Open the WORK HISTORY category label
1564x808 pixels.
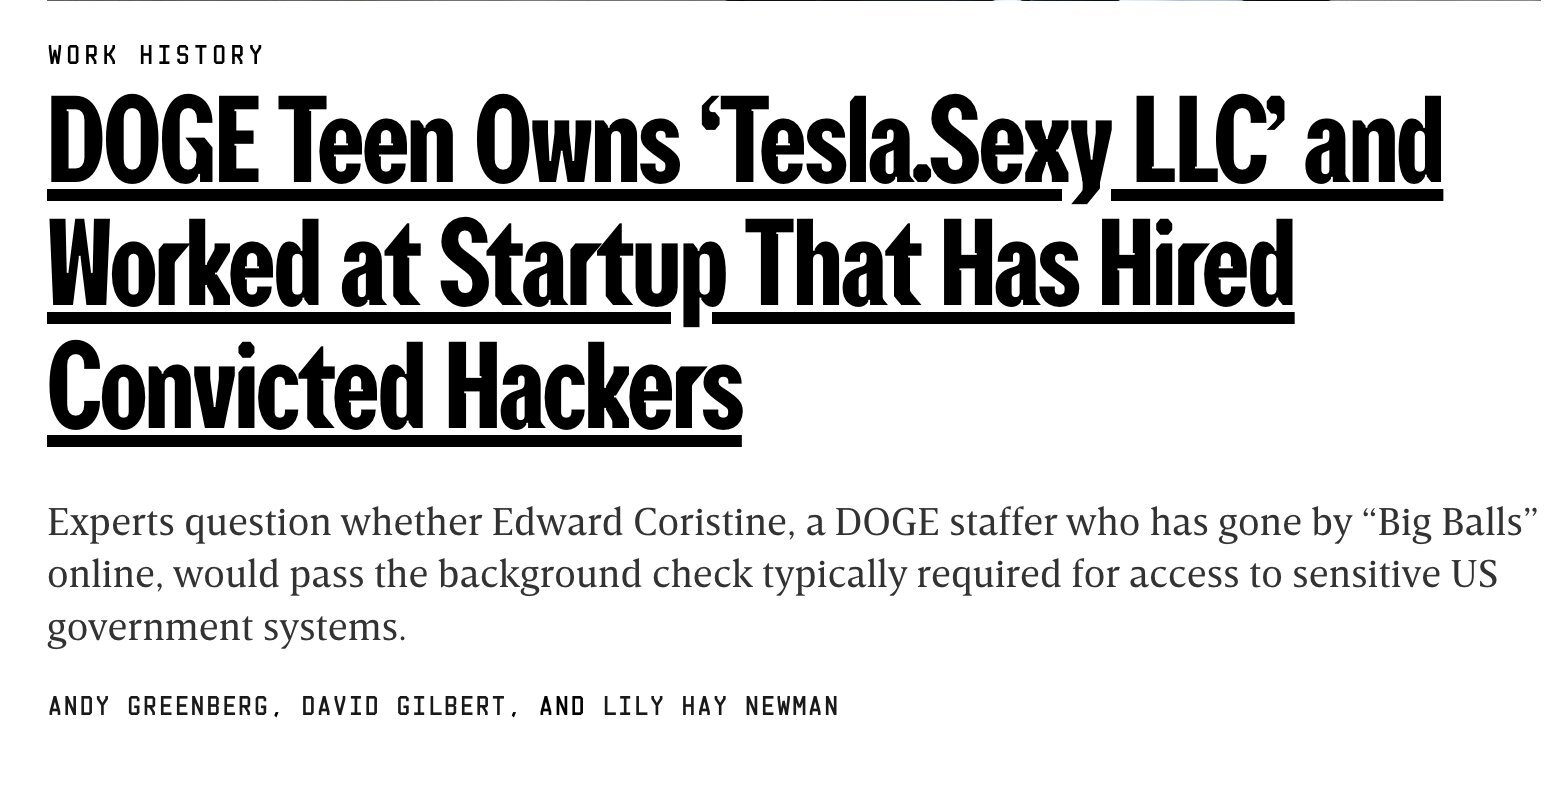pos(156,54)
